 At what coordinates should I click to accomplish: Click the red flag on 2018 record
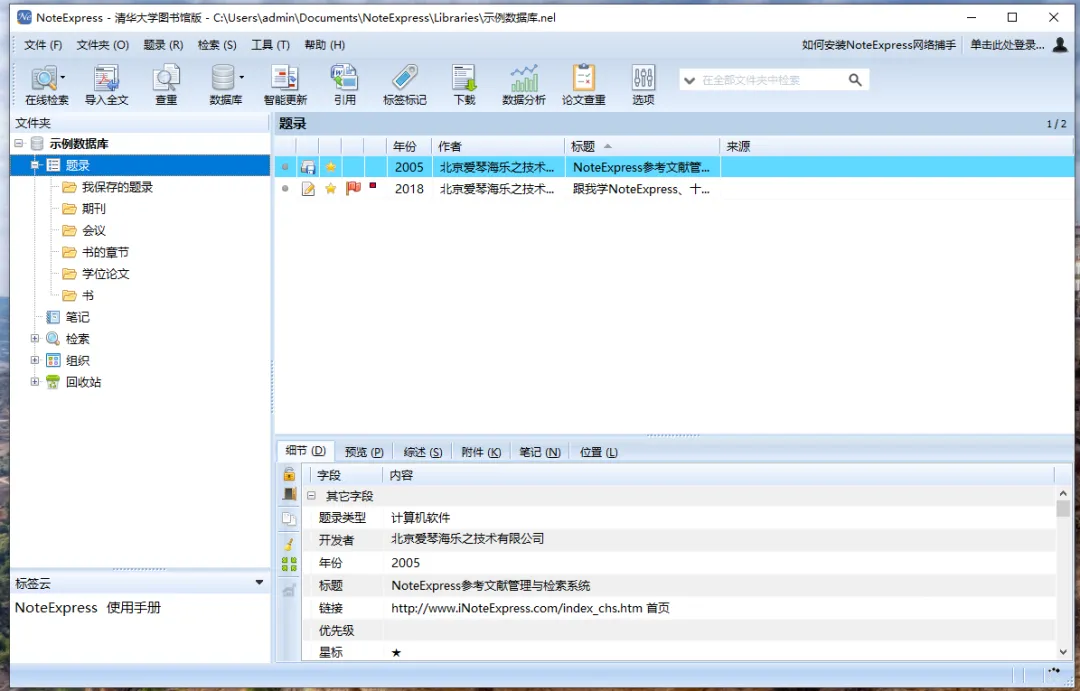(353, 188)
